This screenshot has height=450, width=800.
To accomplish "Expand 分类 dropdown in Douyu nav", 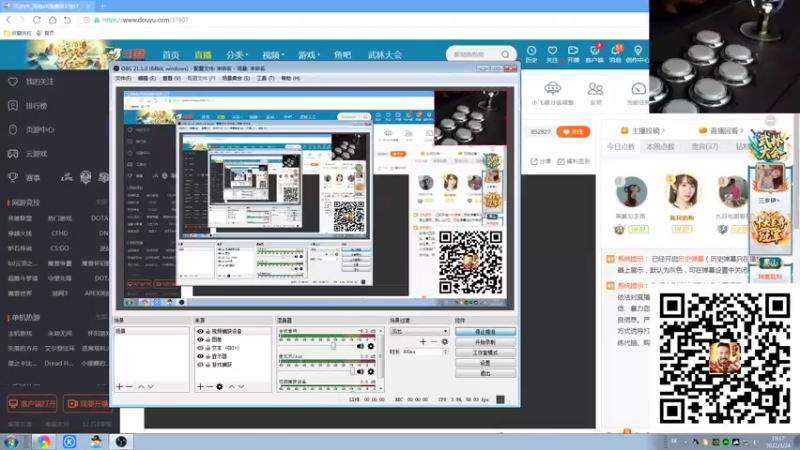I will point(237,55).
